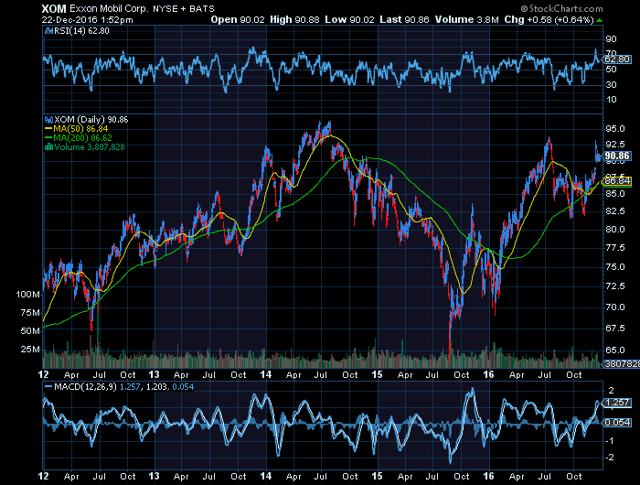The height and width of the screenshot is (485, 640).
Task: Click the XOM (Daily) 90.86 legend
Action: (x=91, y=120)
